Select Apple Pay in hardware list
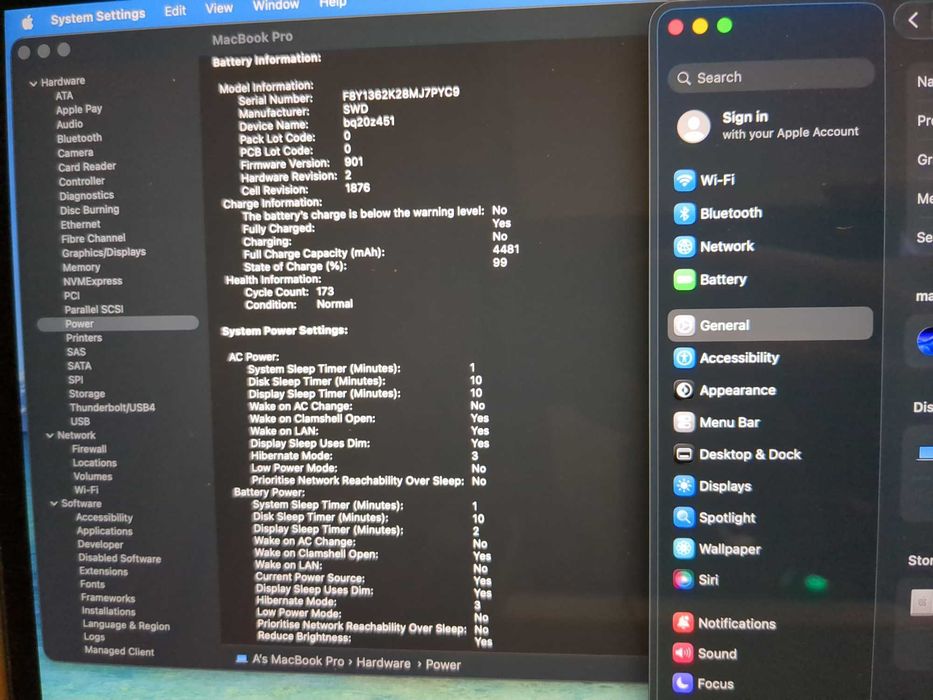Viewport: 933px width, 700px height. click(x=79, y=110)
